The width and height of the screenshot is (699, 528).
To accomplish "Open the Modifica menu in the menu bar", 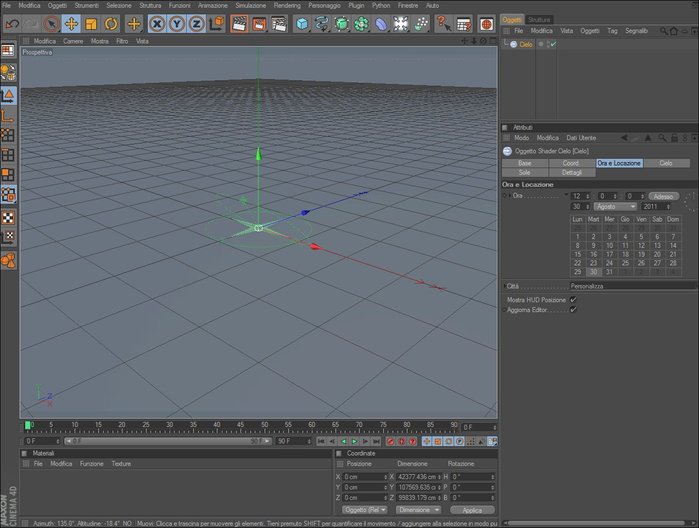I will [29, 5].
